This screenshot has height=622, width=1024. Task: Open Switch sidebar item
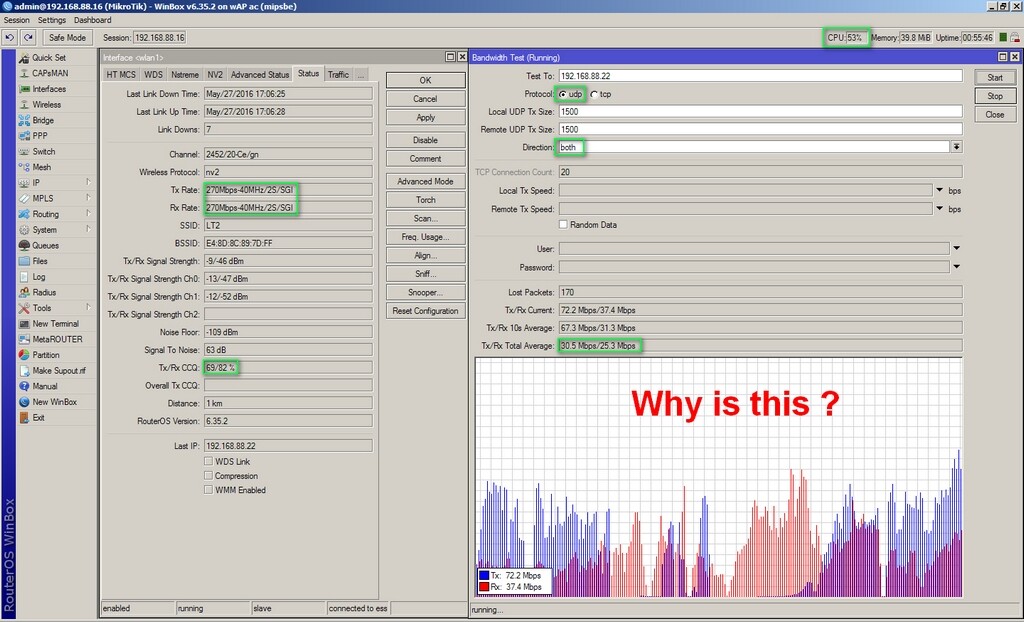(x=44, y=152)
